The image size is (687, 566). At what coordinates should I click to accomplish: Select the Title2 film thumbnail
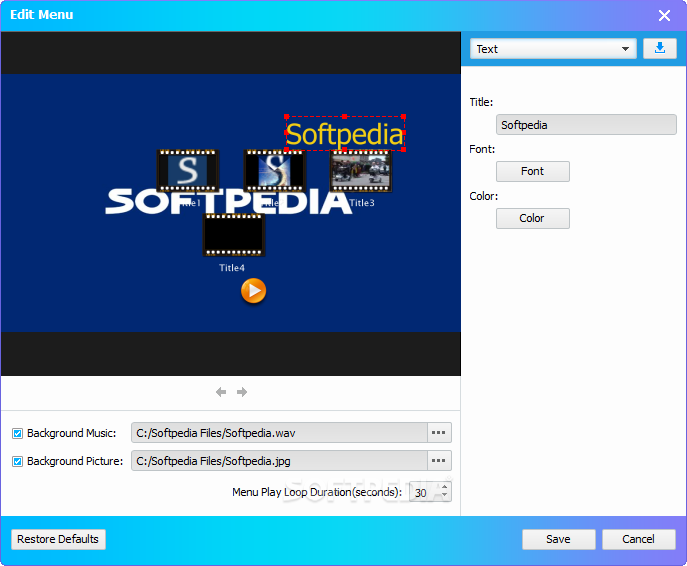point(275,171)
